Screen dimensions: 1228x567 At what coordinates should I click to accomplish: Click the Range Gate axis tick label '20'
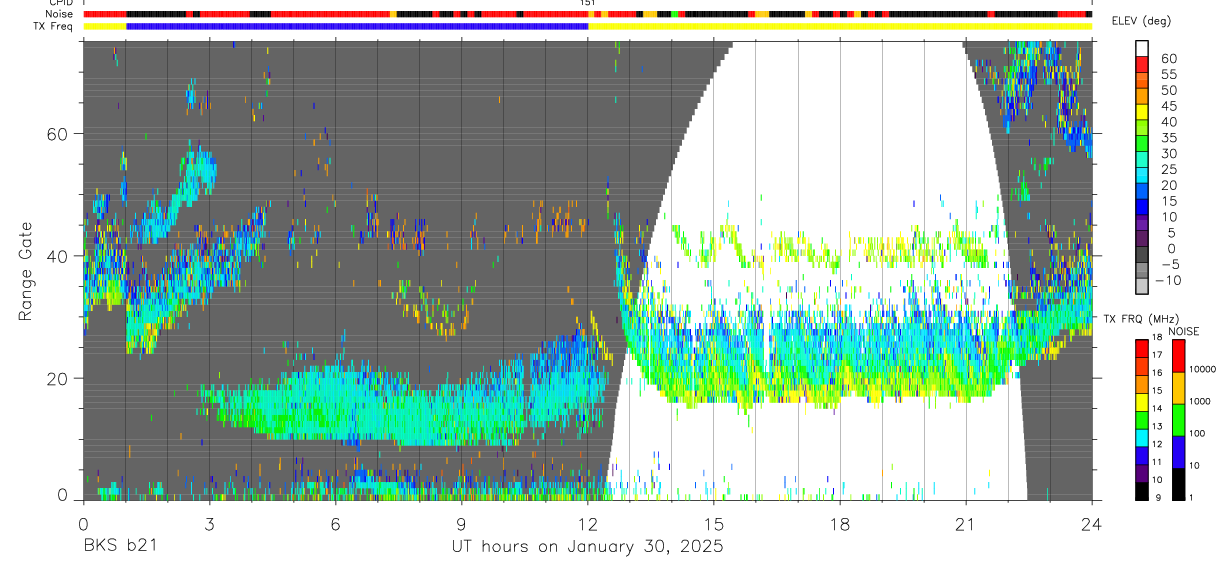coord(58,378)
